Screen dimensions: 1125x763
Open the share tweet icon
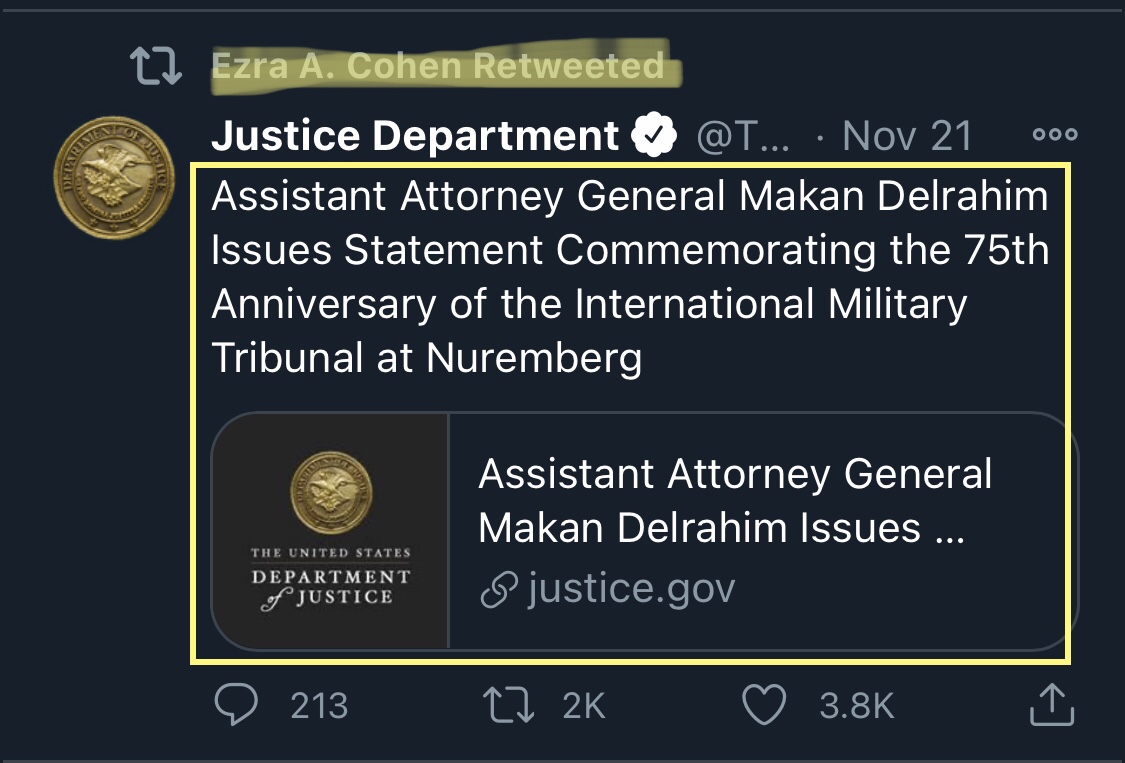(x=1052, y=704)
